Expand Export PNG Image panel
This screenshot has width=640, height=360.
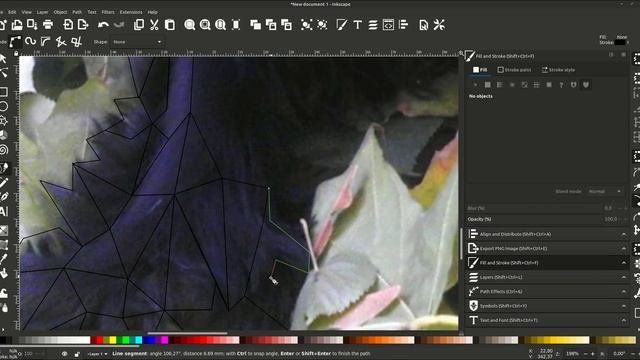point(547,248)
